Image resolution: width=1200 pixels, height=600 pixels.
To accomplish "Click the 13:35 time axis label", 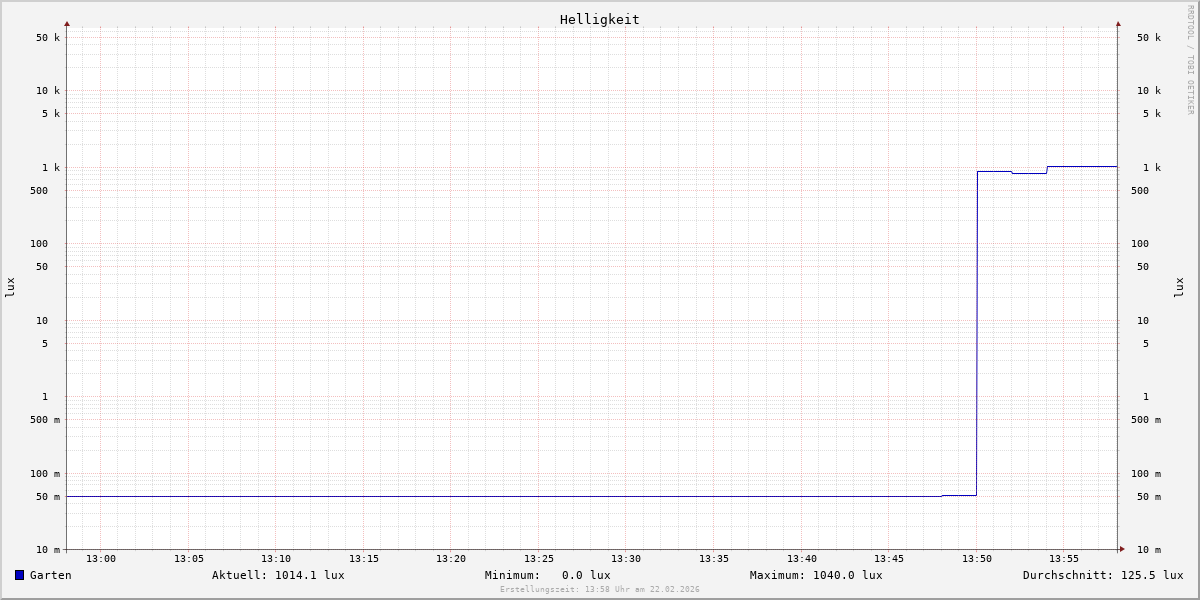I will coord(714,559).
